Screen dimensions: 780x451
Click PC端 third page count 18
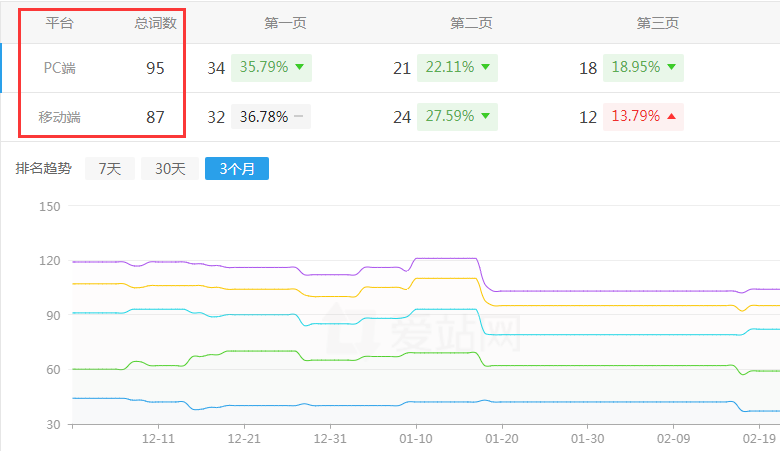click(x=588, y=68)
